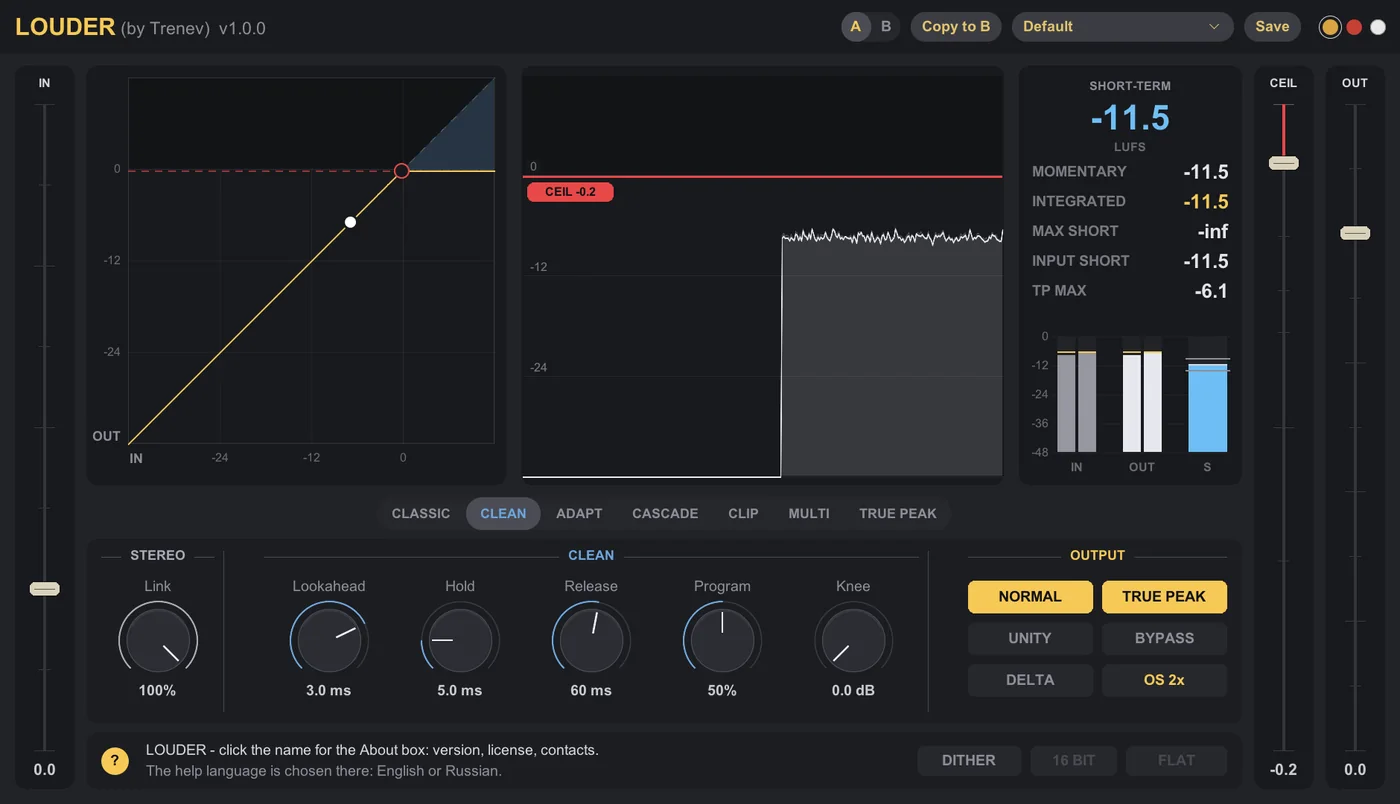The width and height of the screenshot is (1400, 804).
Task: Click the DITHER button
Action: 969,761
